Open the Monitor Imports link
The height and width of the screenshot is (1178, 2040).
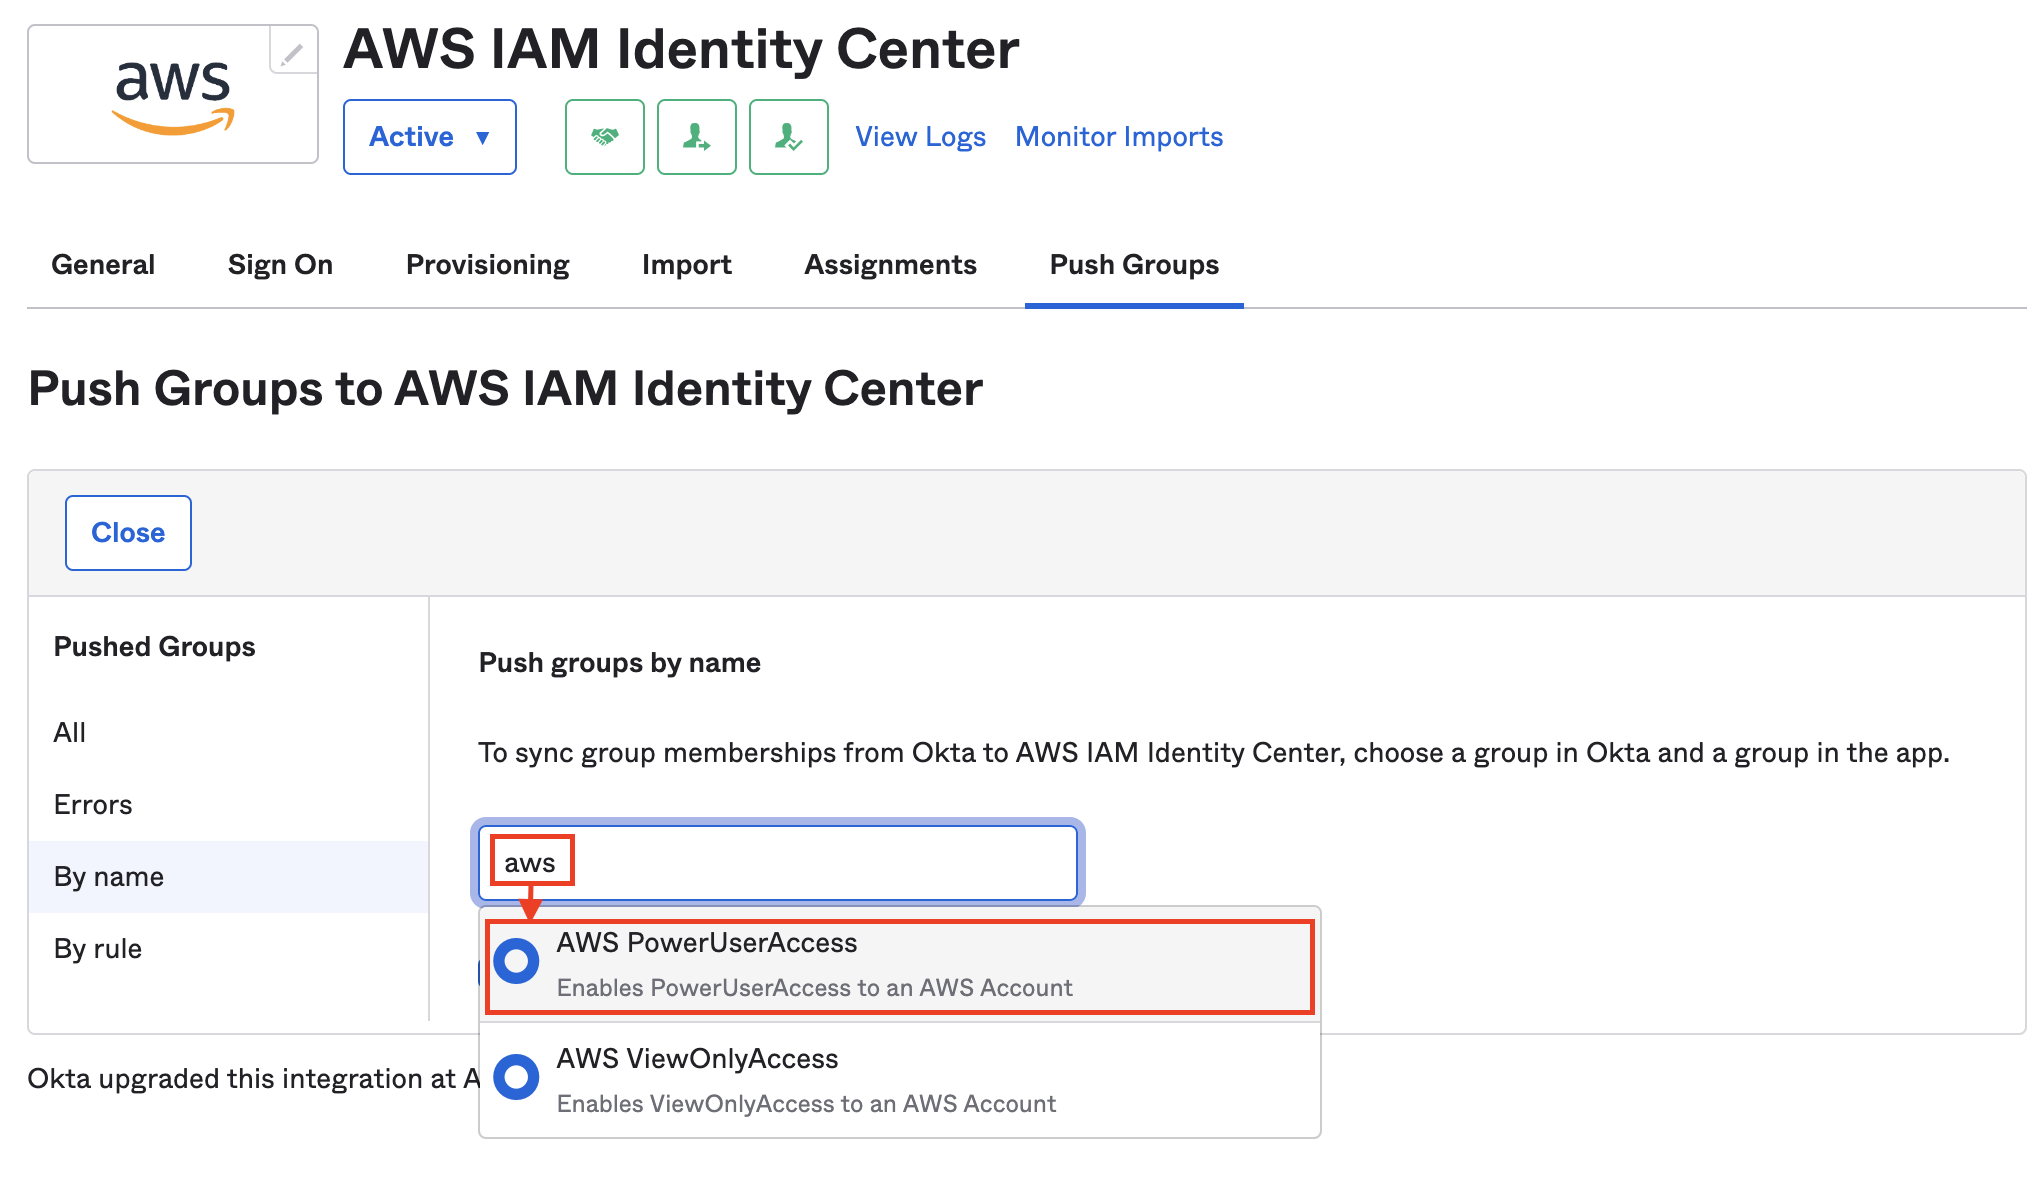tap(1119, 137)
